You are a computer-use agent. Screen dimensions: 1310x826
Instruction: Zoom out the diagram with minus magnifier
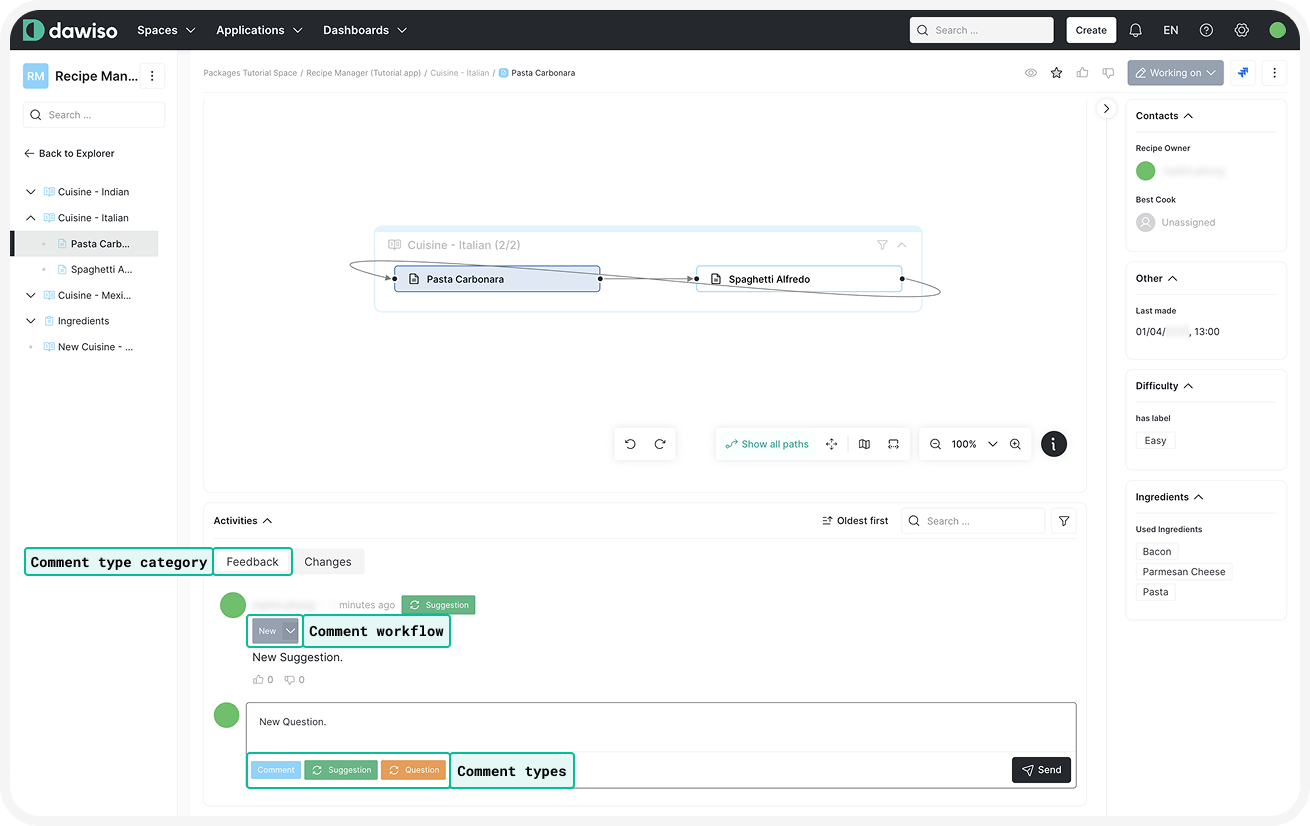935,444
